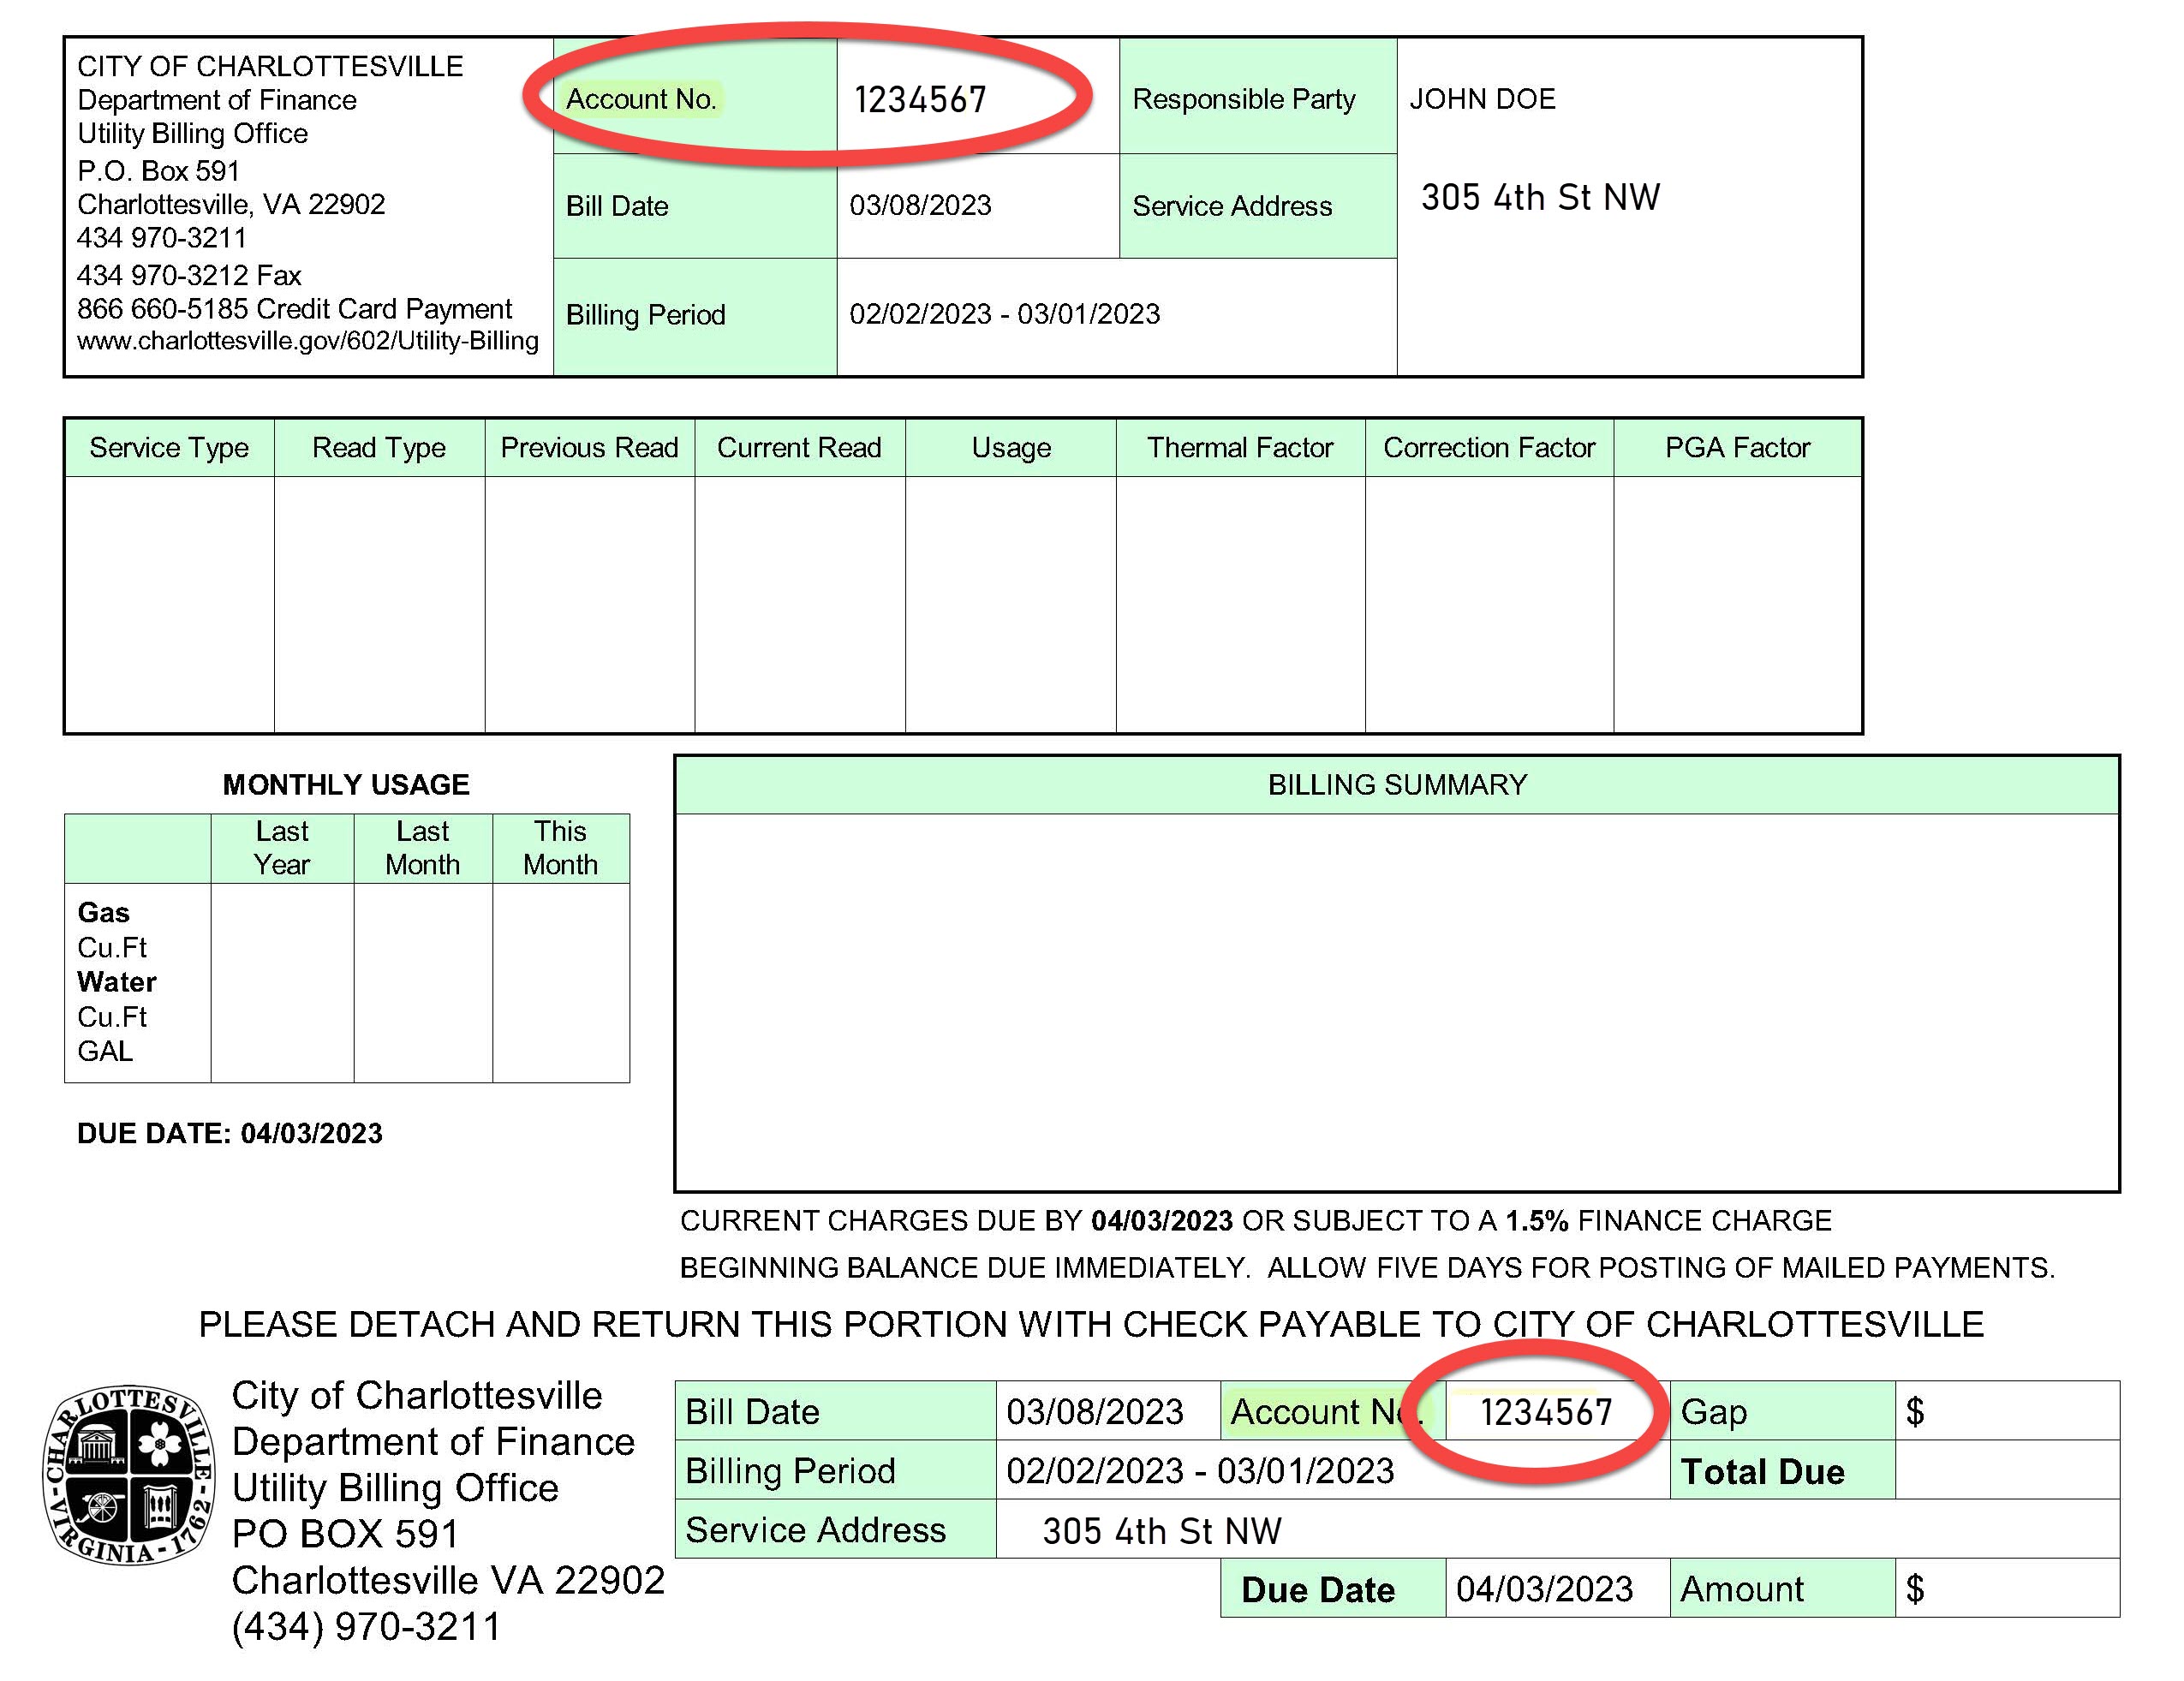
Task: Click the Current Read column header
Action: (799, 447)
